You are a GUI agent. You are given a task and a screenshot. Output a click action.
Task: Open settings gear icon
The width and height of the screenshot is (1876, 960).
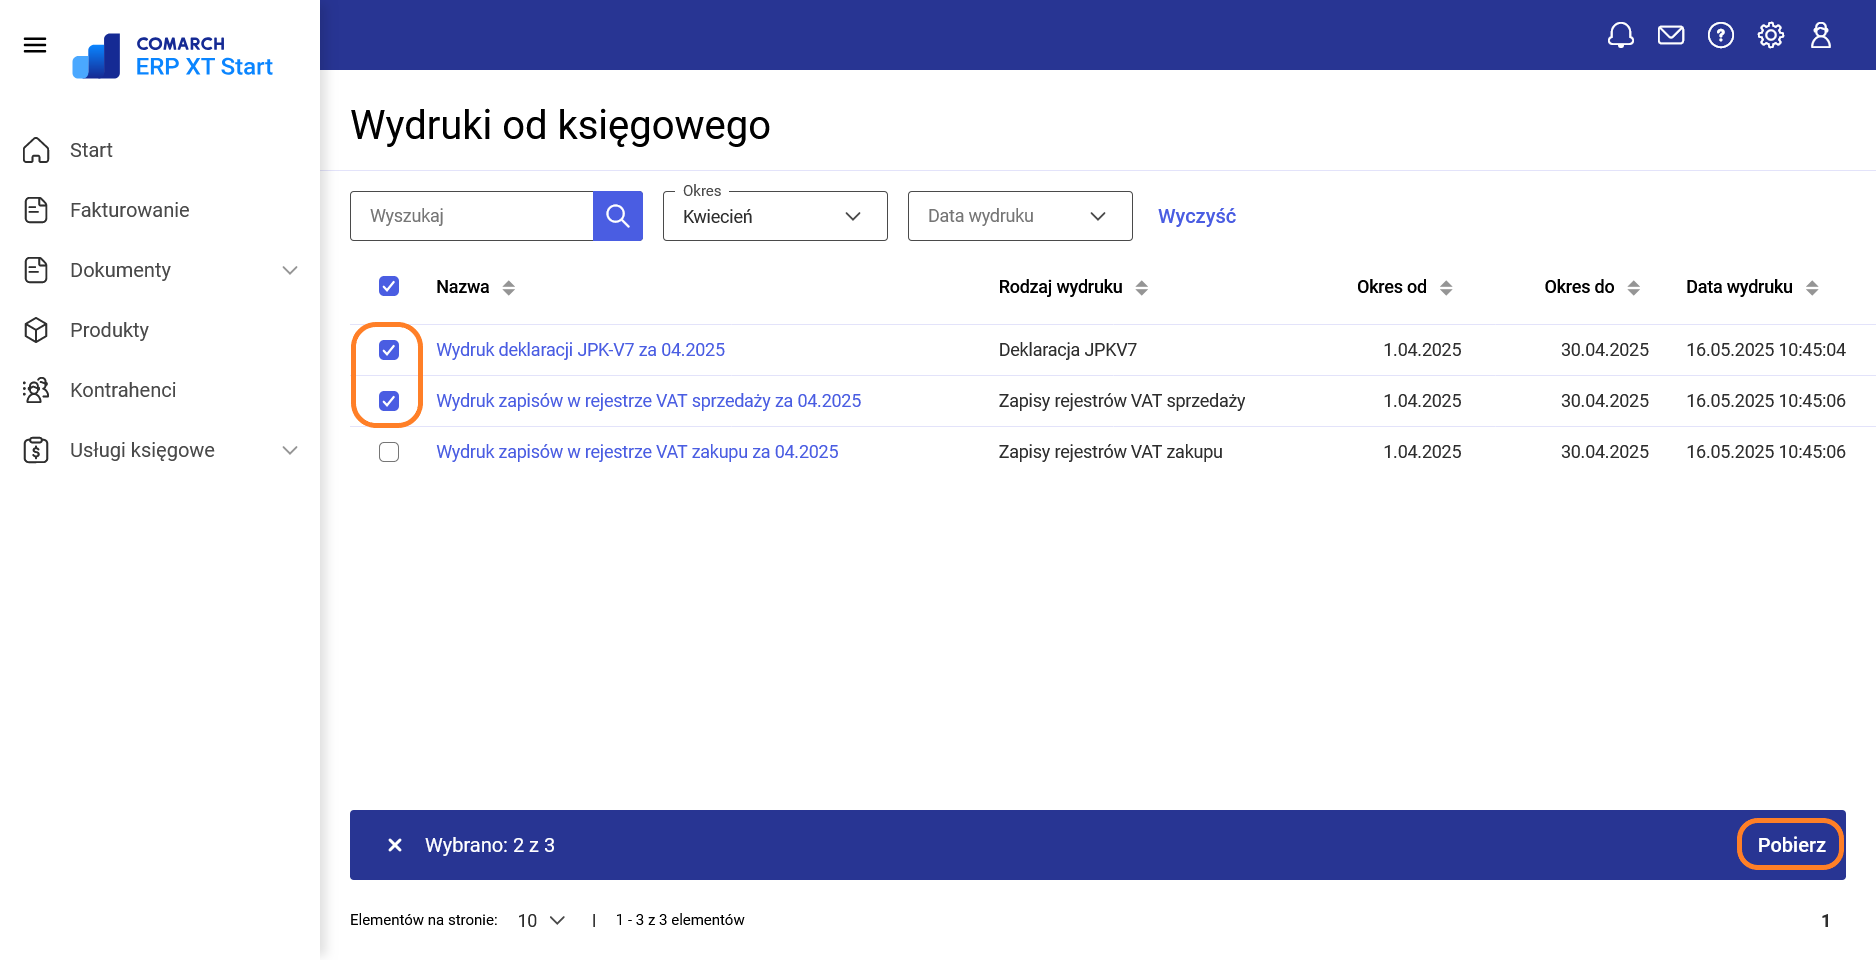click(x=1770, y=36)
